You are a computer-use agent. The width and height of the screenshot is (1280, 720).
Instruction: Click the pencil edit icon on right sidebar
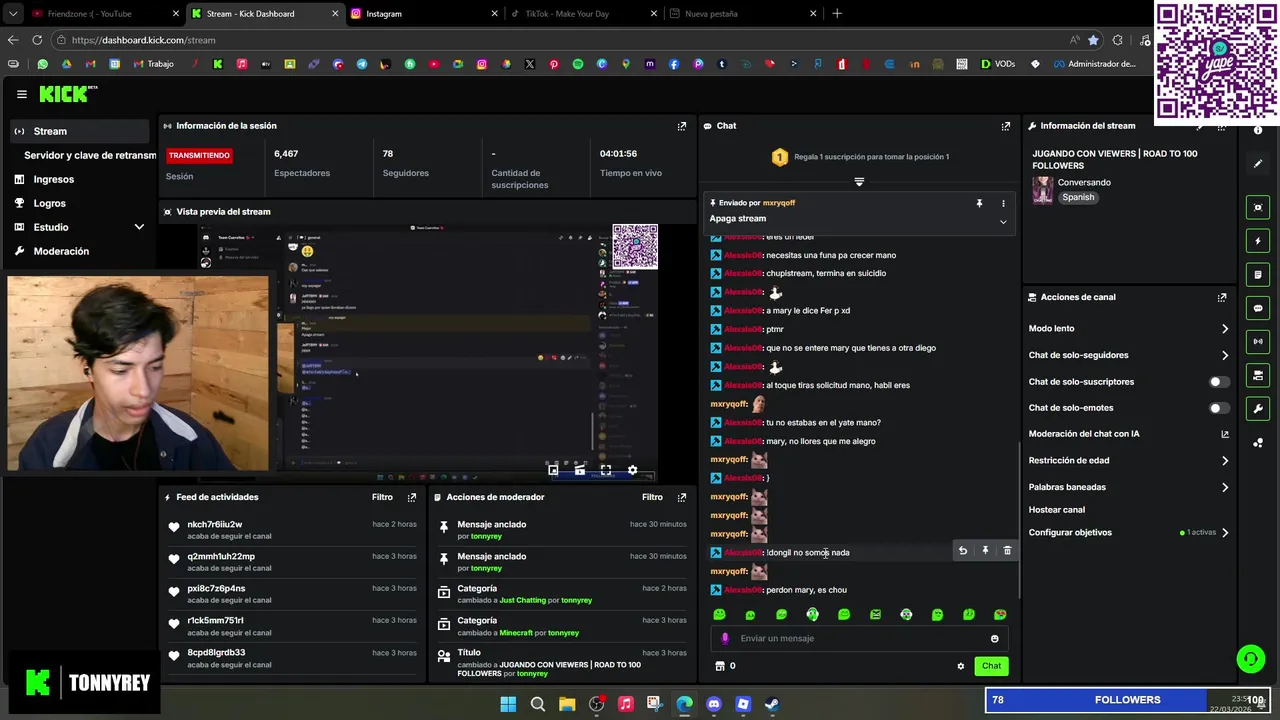point(1258,163)
